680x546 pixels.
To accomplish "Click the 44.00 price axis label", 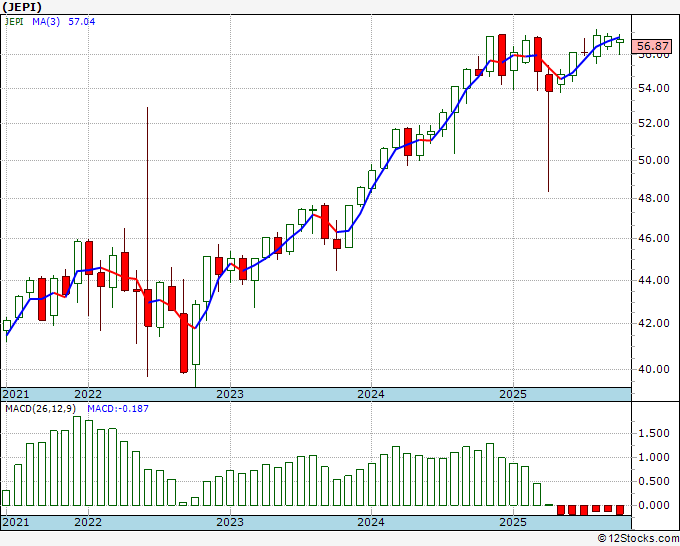I will pyautogui.click(x=654, y=281).
